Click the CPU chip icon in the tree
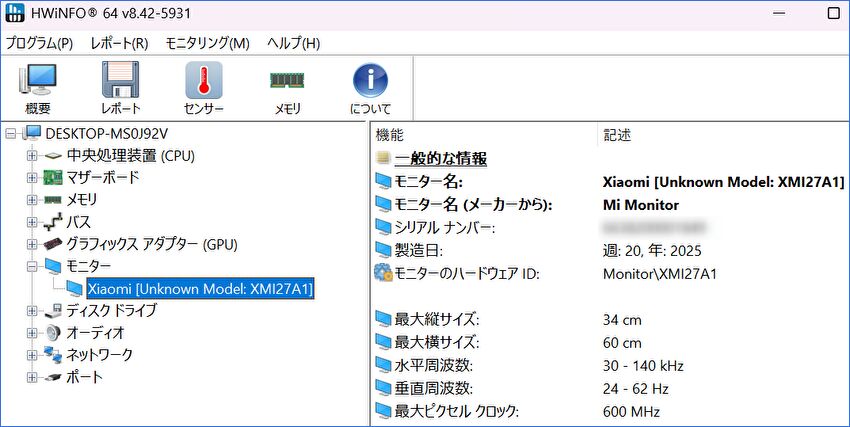Viewport: 850px width, 427px height. (53, 156)
